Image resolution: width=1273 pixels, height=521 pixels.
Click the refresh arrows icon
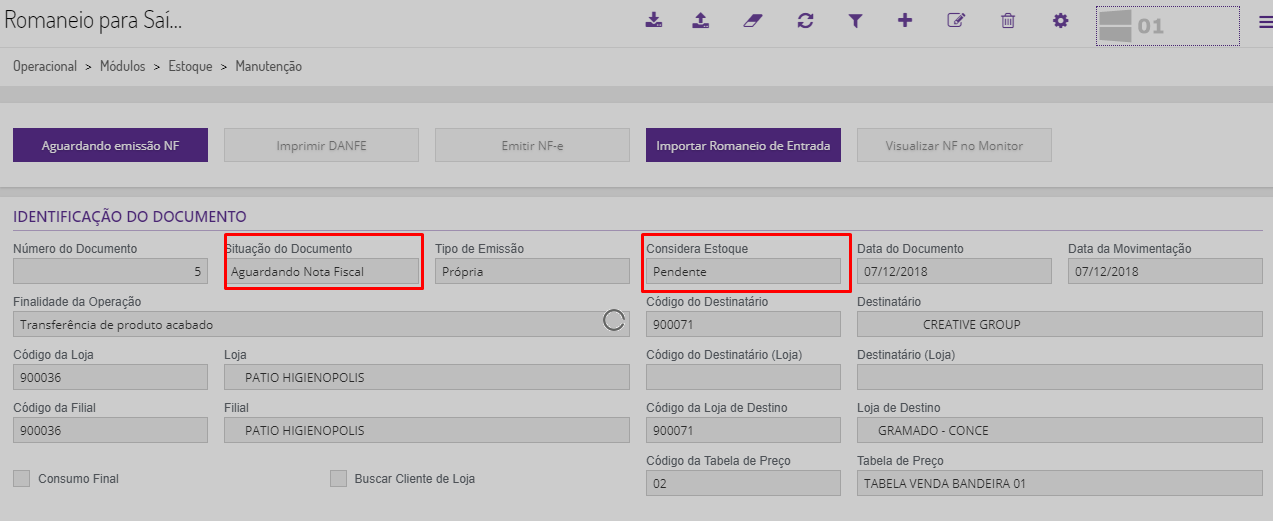pos(805,20)
